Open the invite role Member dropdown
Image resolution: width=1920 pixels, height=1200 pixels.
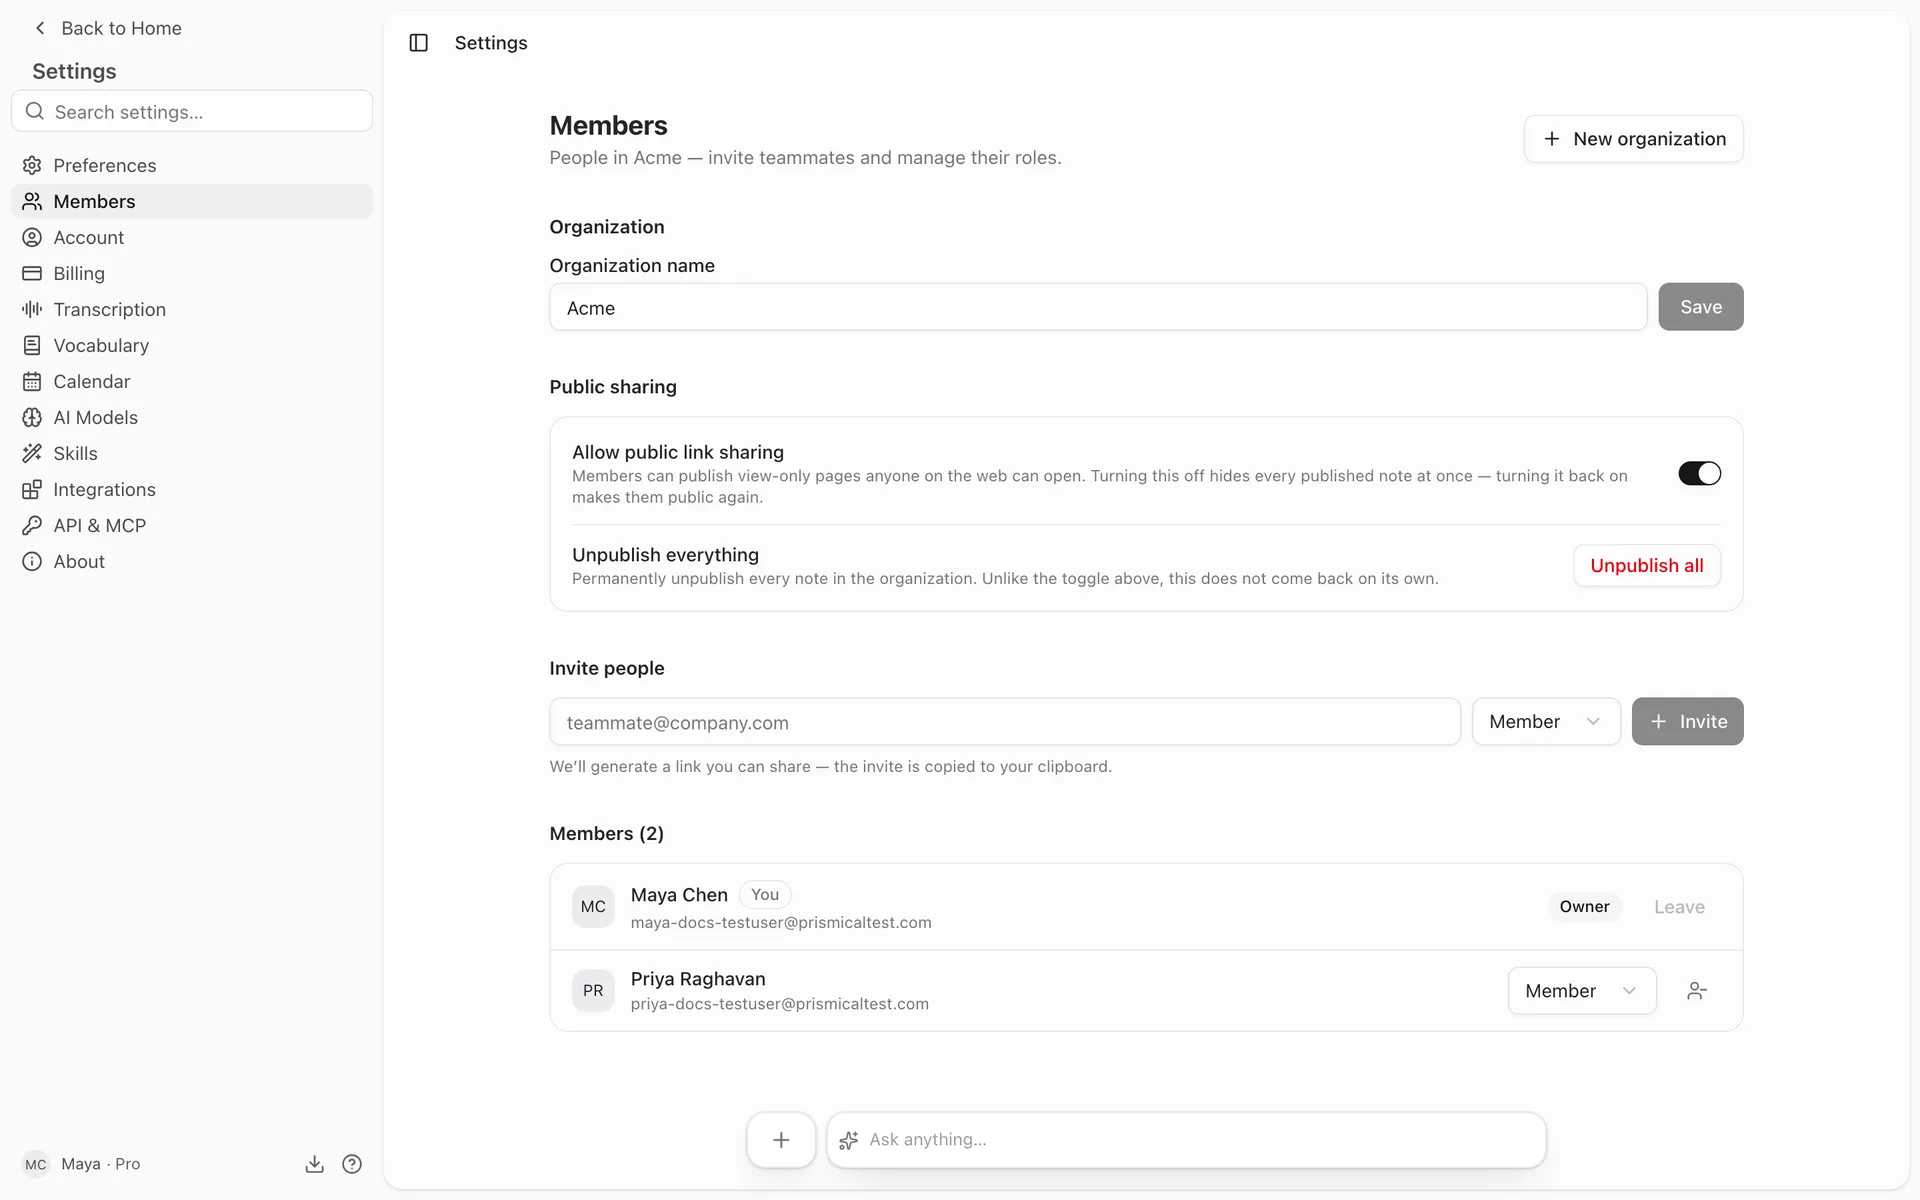pyautogui.click(x=1546, y=721)
